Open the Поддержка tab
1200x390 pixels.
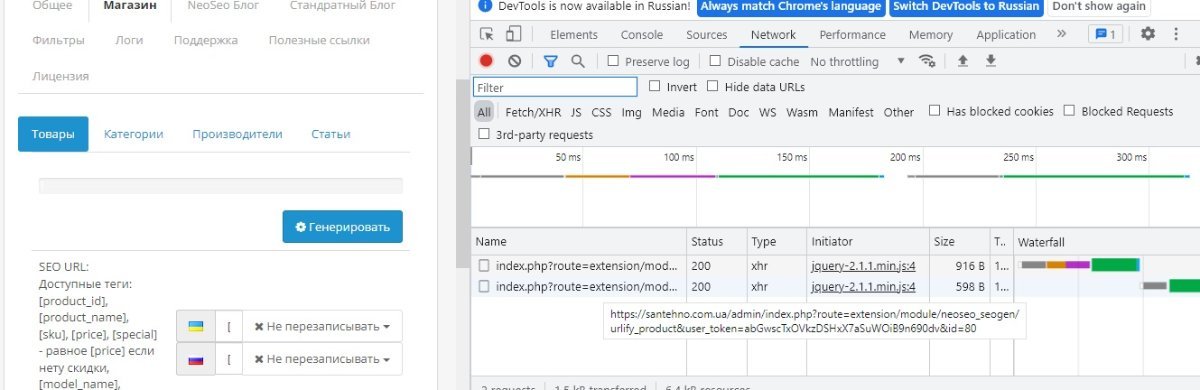tap(205, 40)
